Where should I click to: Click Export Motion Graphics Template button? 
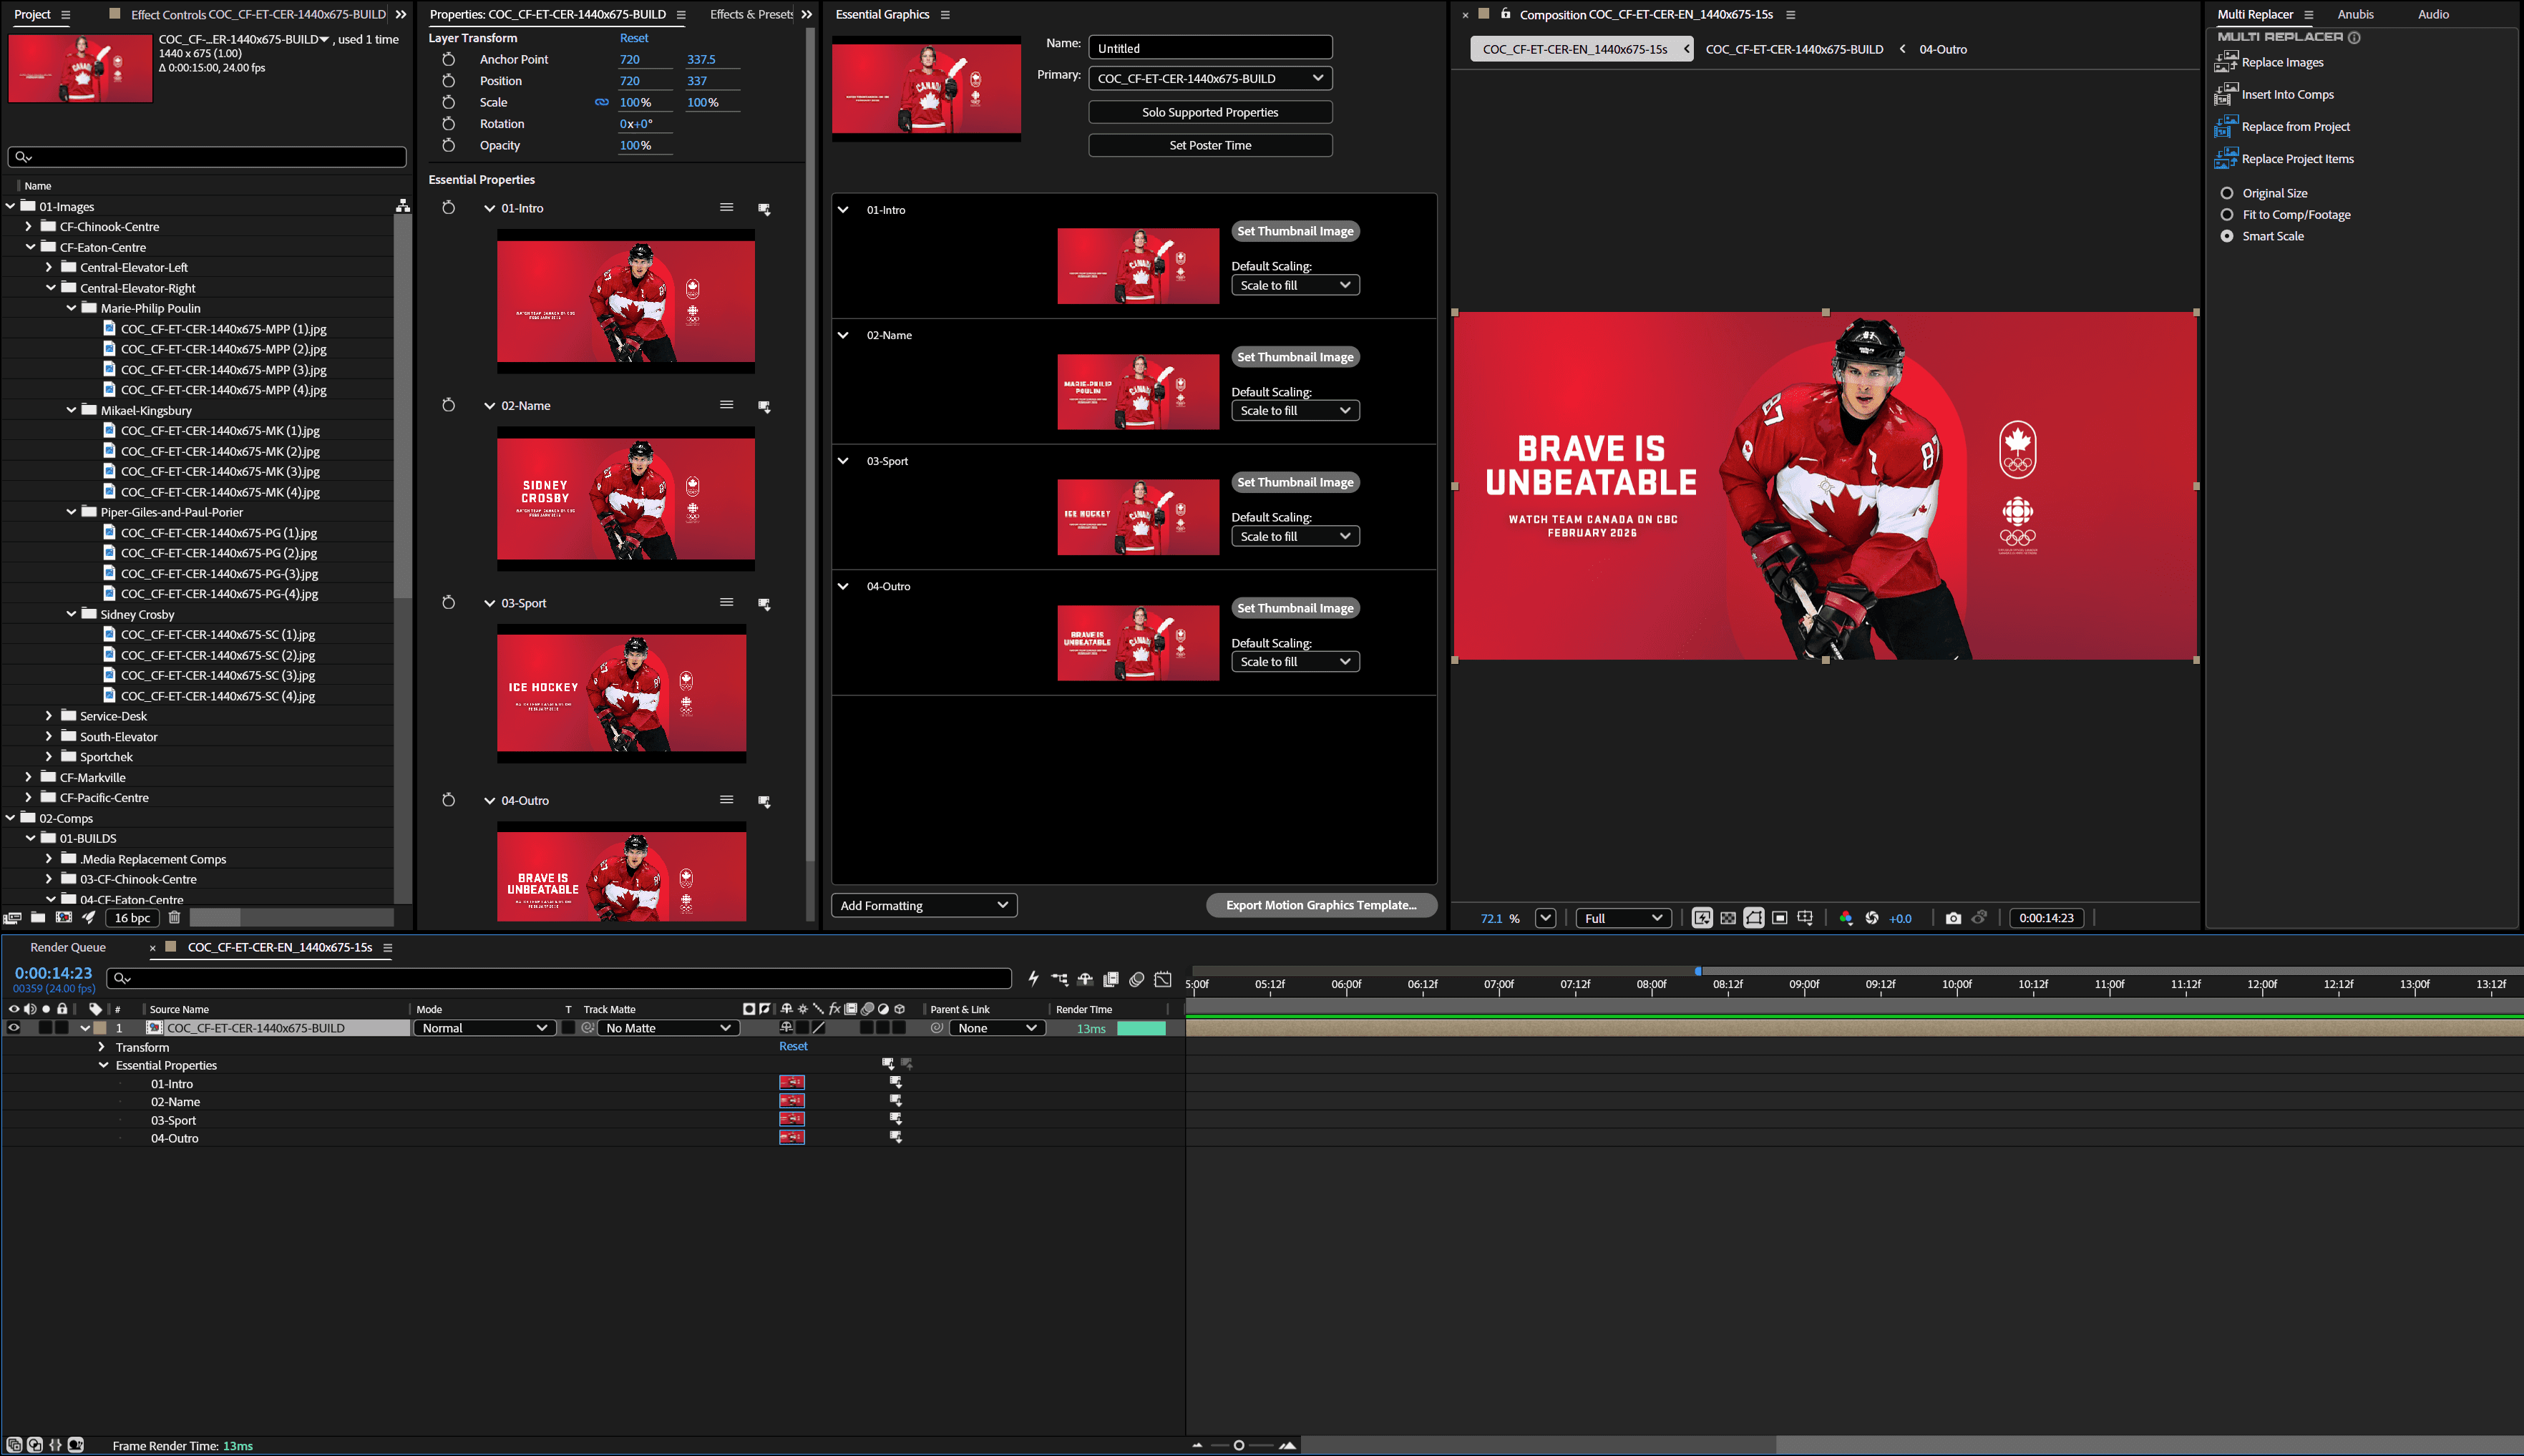click(1321, 905)
